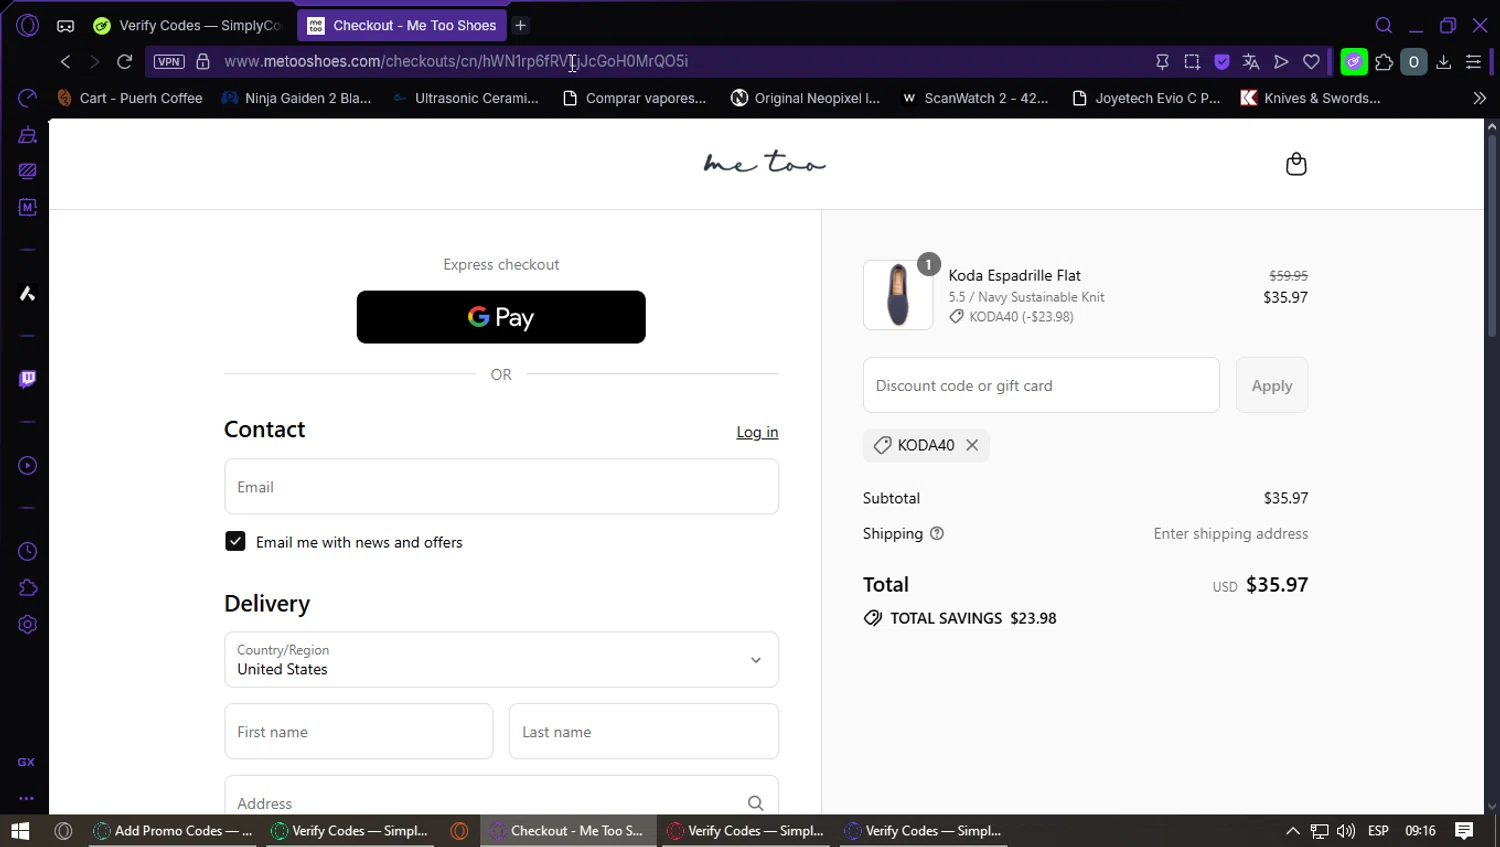Remove the KODA40 discount code
This screenshot has height=847, width=1500.
pyautogui.click(x=972, y=445)
